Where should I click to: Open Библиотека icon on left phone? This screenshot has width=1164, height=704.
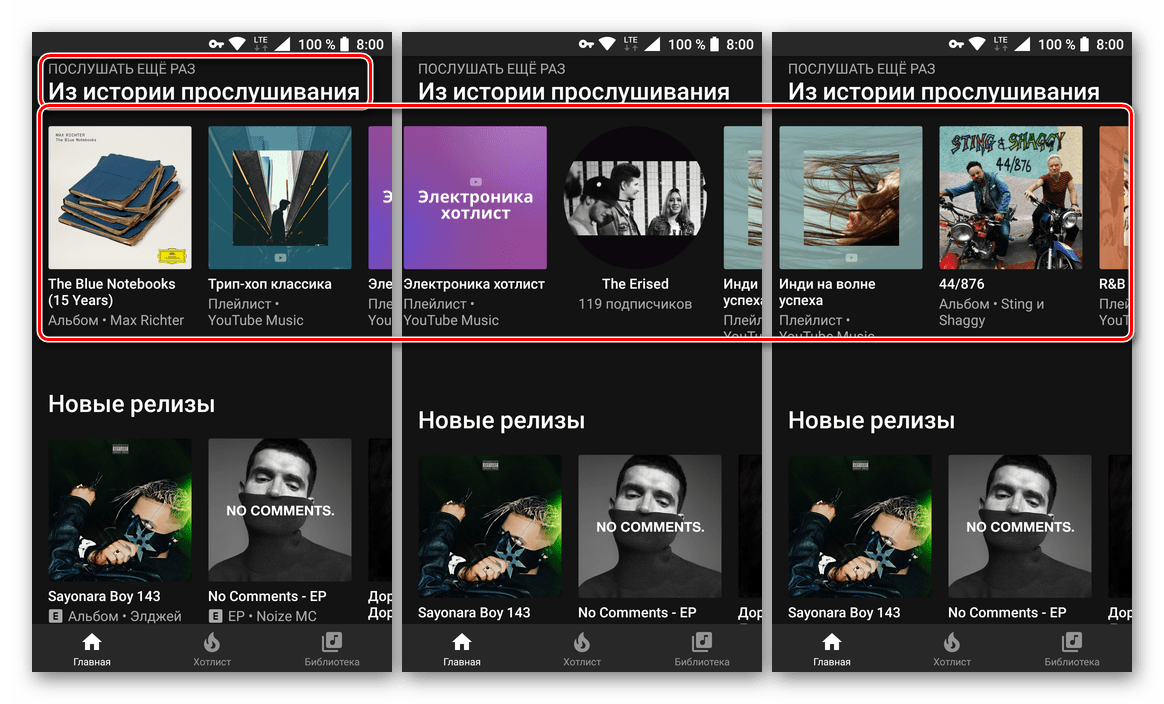coord(332,642)
